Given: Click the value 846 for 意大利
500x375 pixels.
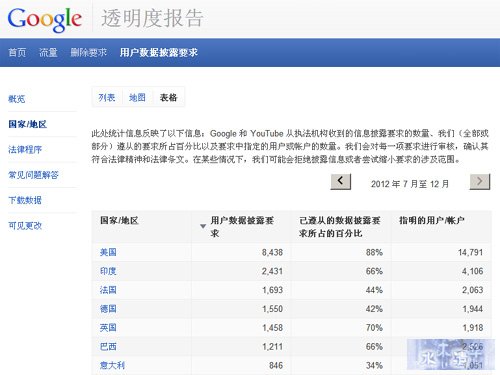Looking at the screenshot, I should coord(276,365).
